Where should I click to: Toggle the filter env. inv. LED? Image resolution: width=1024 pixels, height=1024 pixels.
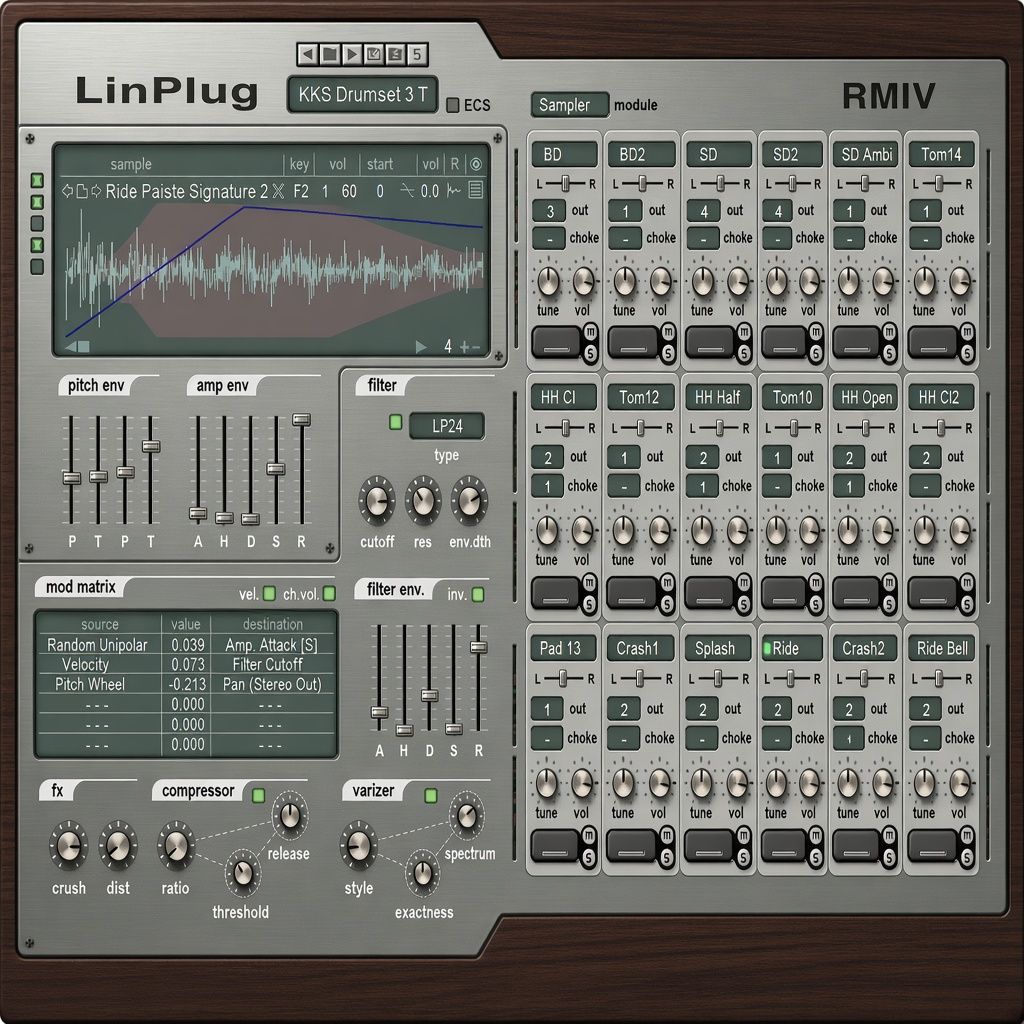(x=478, y=594)
